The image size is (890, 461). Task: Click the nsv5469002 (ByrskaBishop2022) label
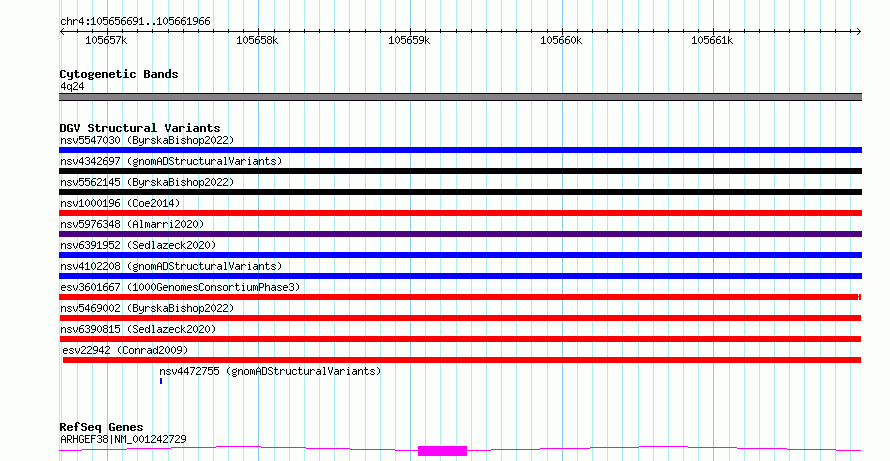click(147, 308)
